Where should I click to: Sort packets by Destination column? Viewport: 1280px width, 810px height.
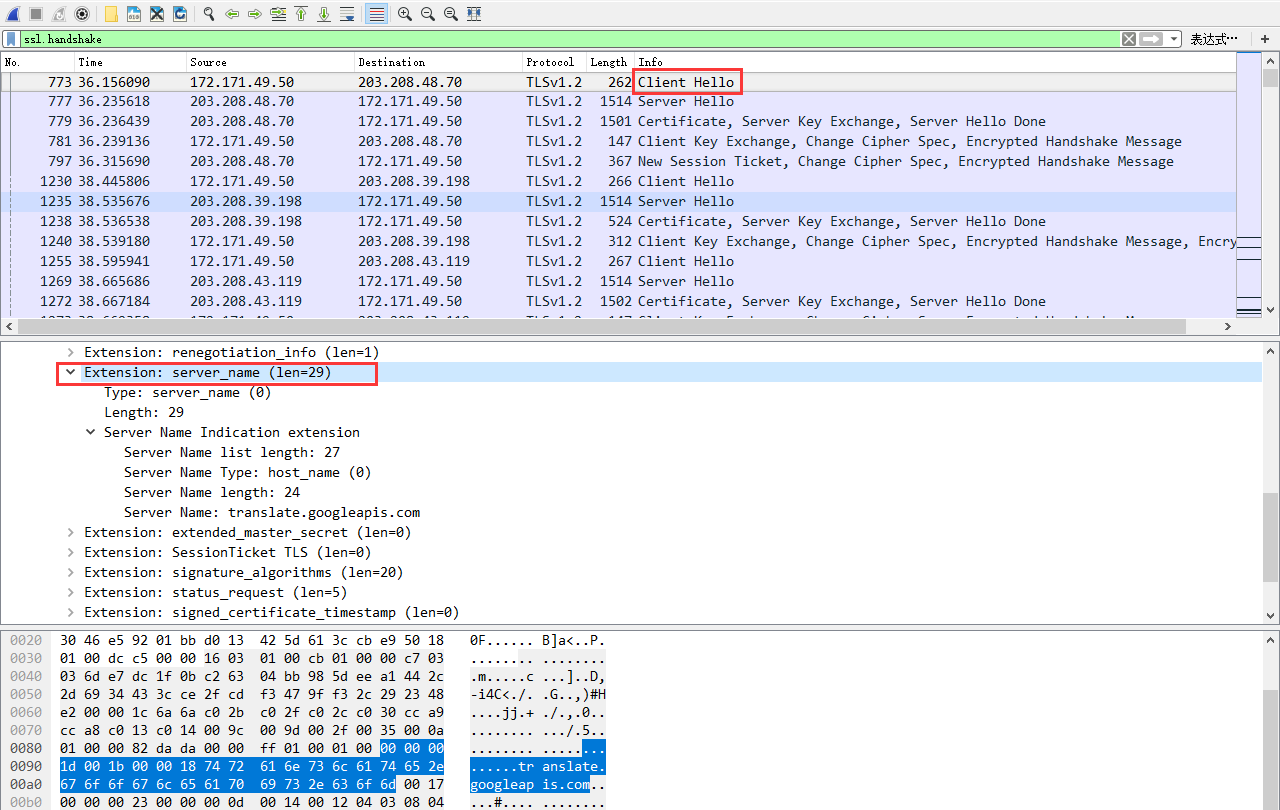tap(438, 62)
